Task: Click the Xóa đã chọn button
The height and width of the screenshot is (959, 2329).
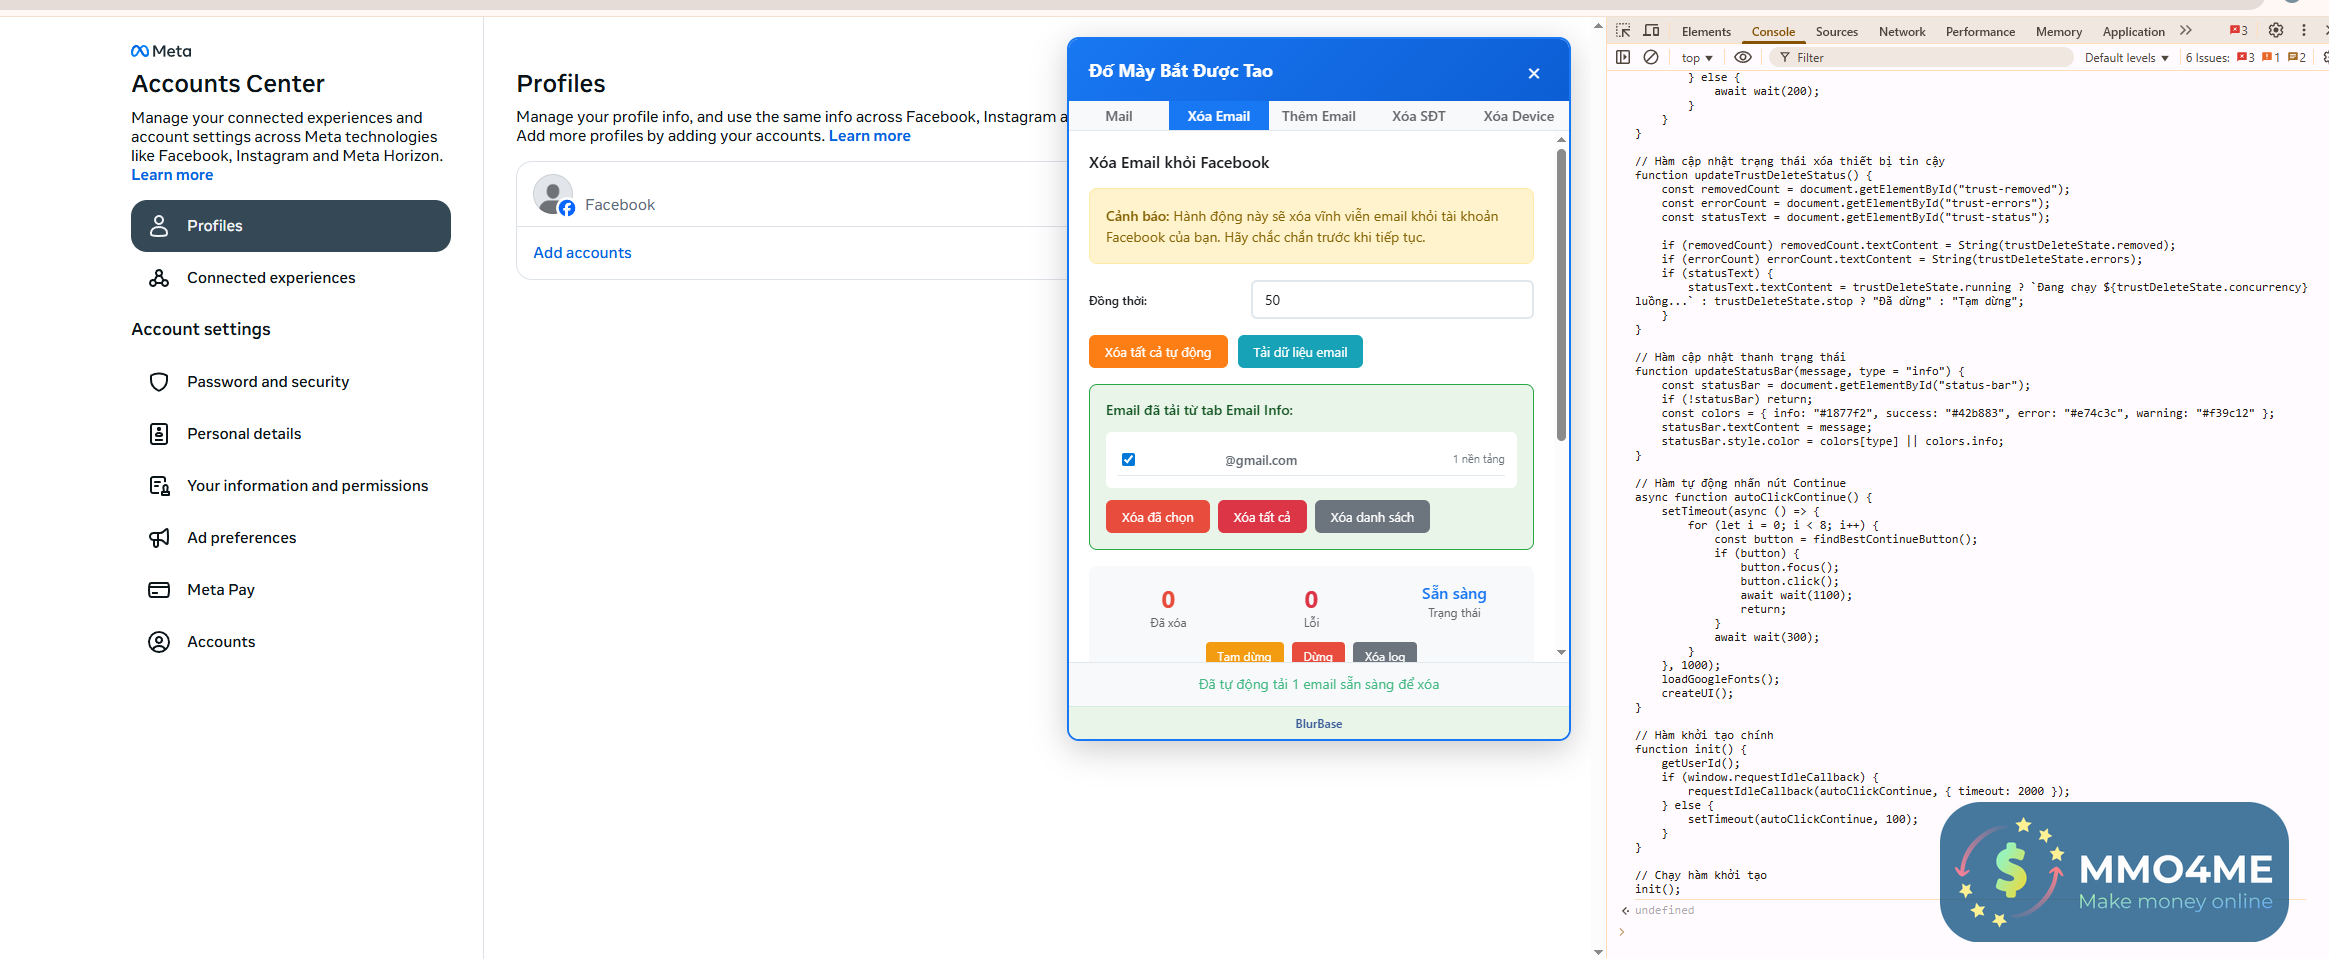Action: point(1158,517)
